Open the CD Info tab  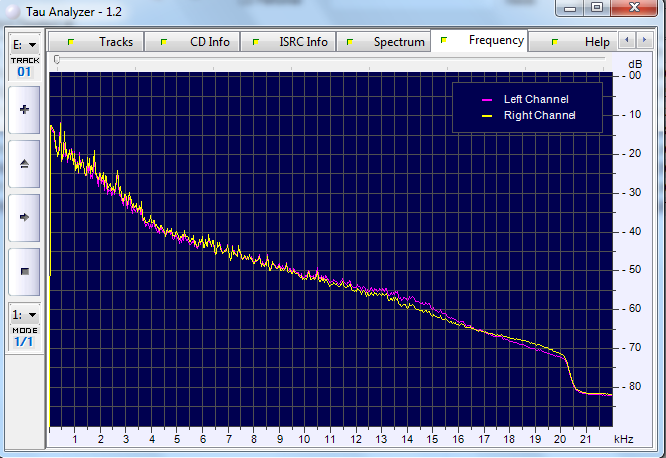[192, 42]
